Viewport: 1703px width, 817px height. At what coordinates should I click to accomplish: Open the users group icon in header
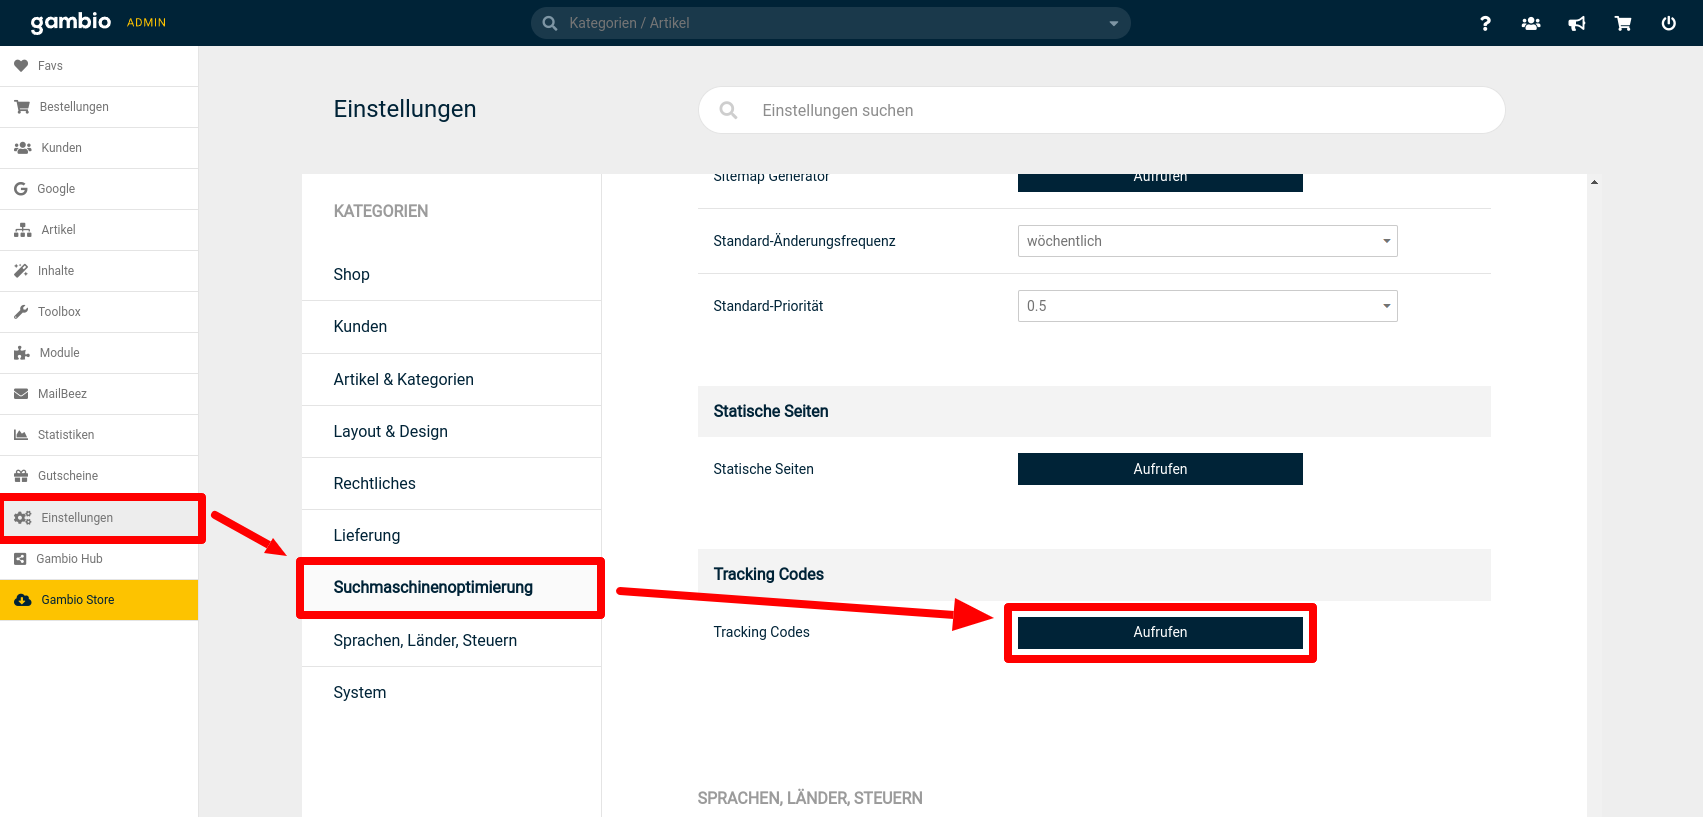pos(1531,23)
